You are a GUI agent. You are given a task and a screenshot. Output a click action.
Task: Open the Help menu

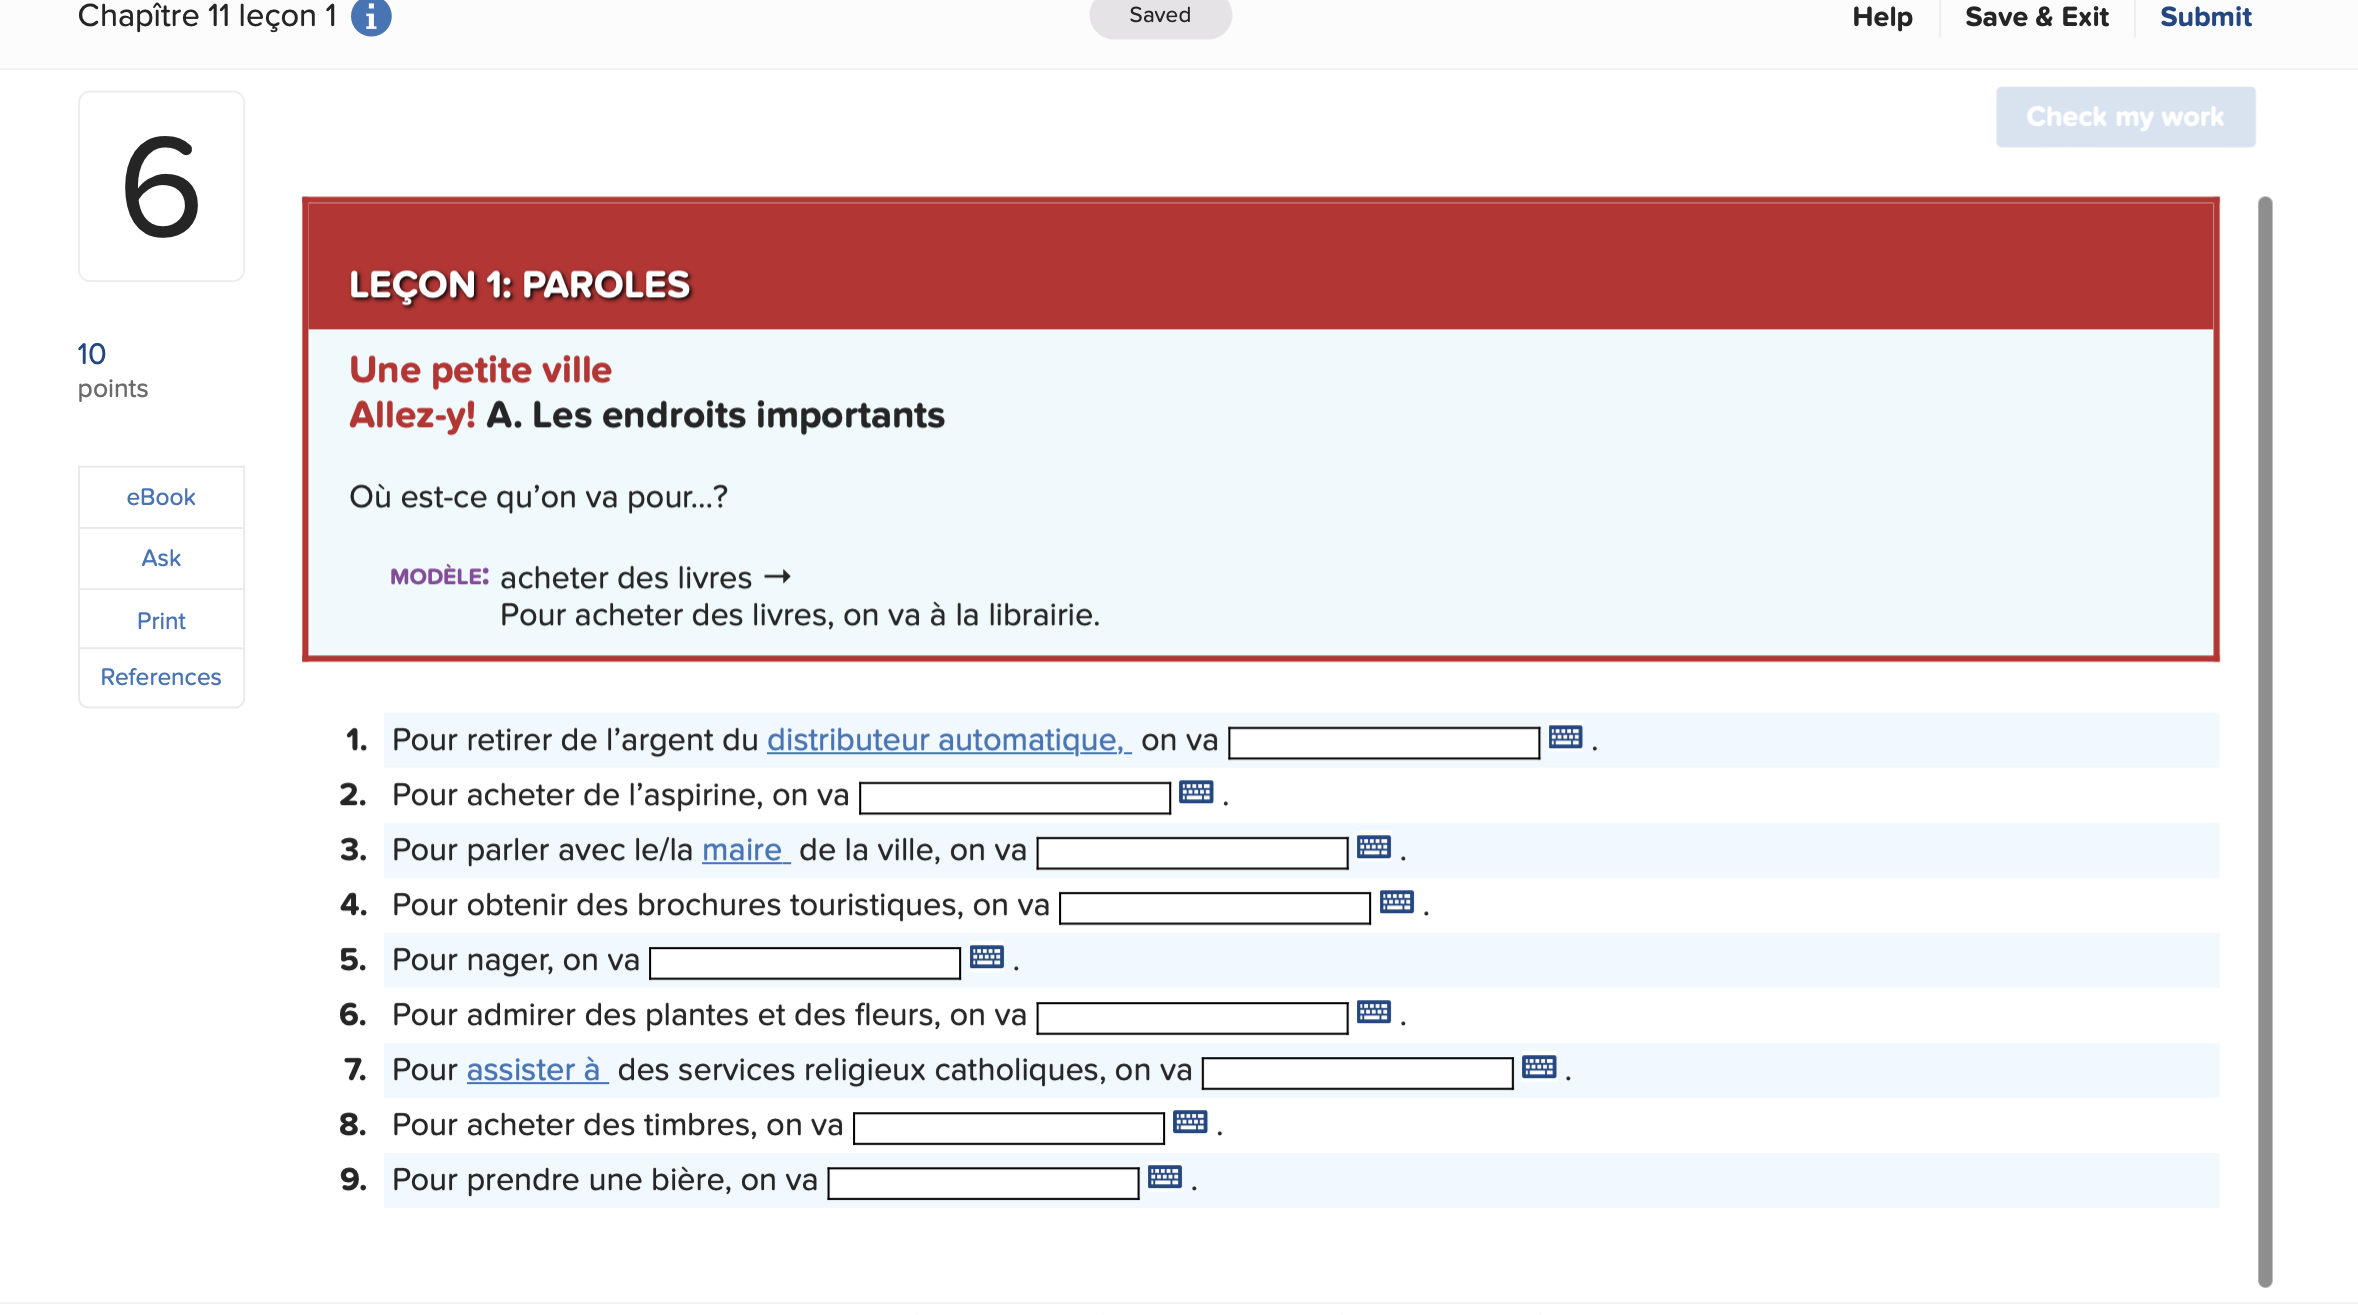1883,16
